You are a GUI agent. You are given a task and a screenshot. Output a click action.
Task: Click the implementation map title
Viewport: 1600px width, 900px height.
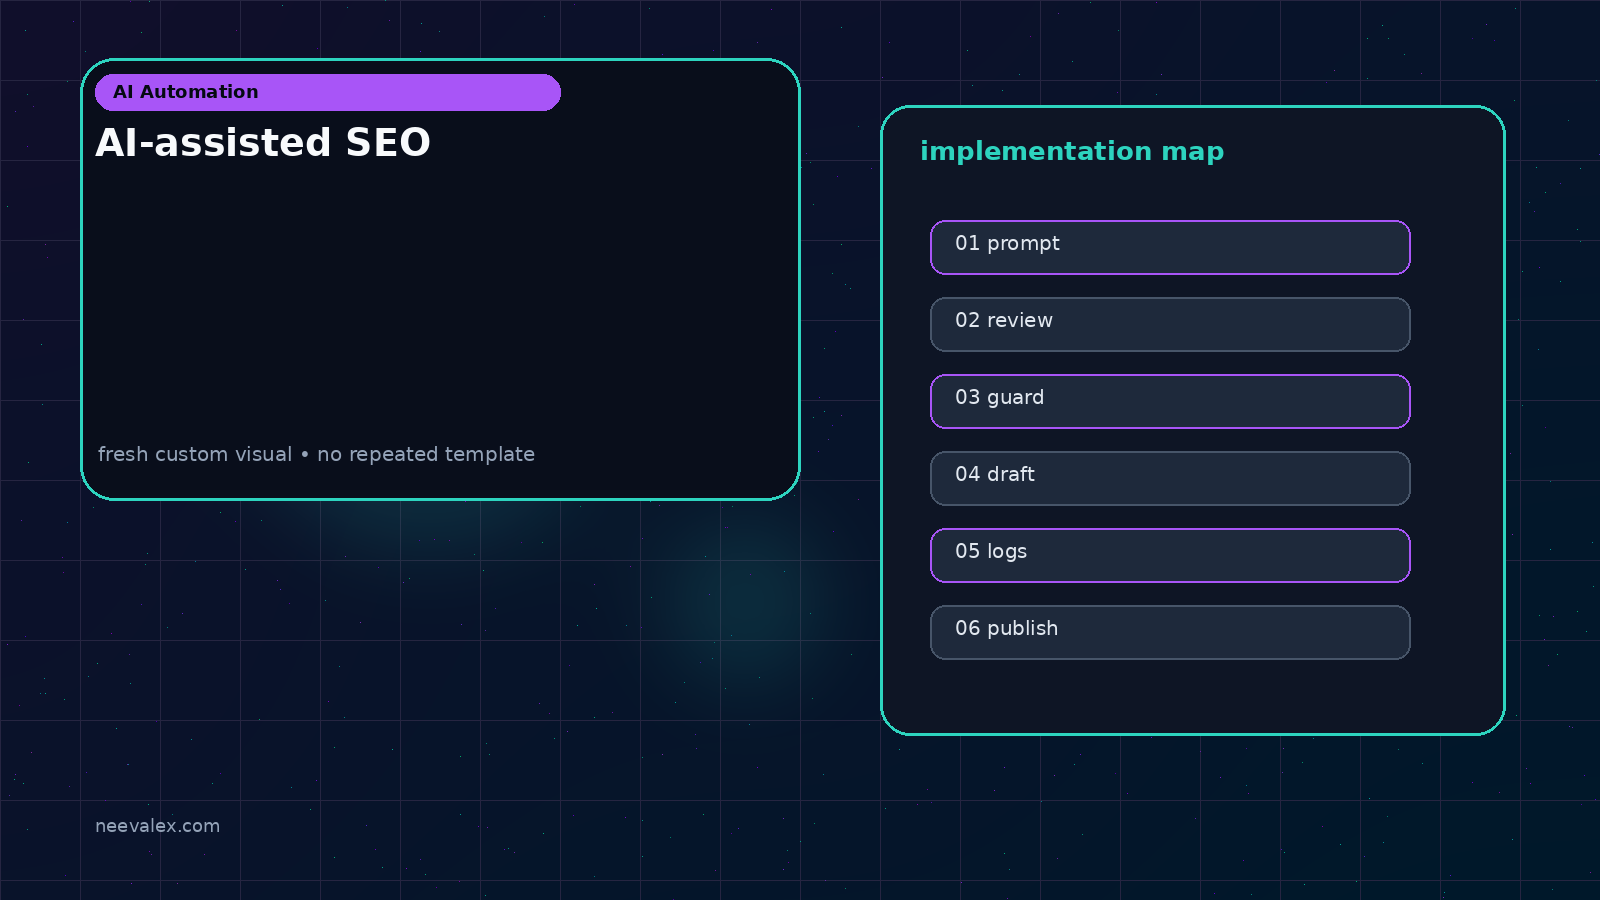pos(1072,151)
